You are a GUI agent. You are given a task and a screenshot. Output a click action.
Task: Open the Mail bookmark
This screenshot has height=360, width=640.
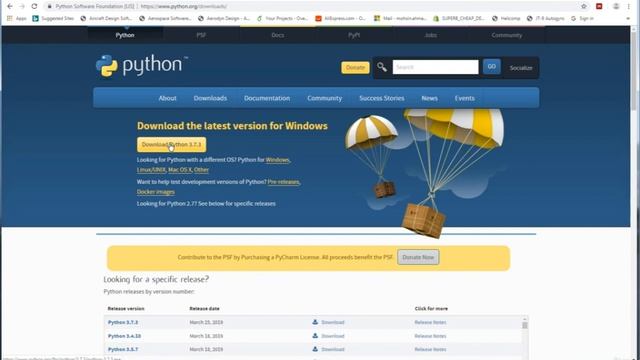(400, 18)
